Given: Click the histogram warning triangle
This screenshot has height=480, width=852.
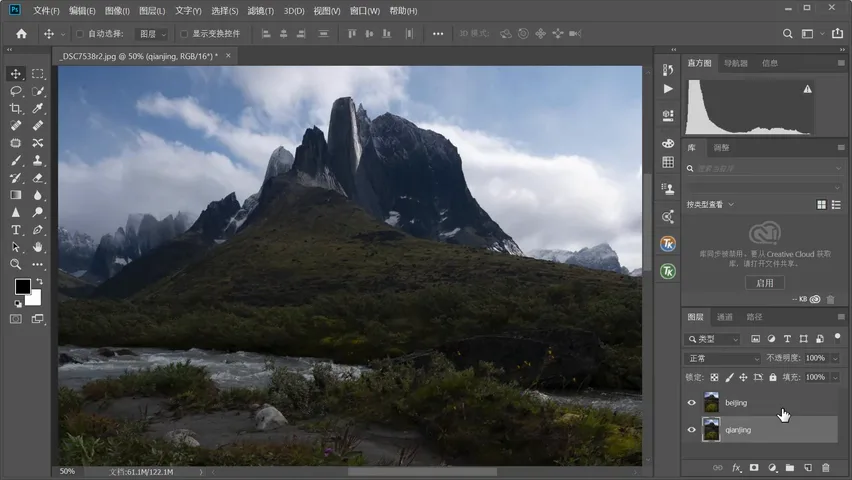Looking at the screenshot, I should pos(807,89).
